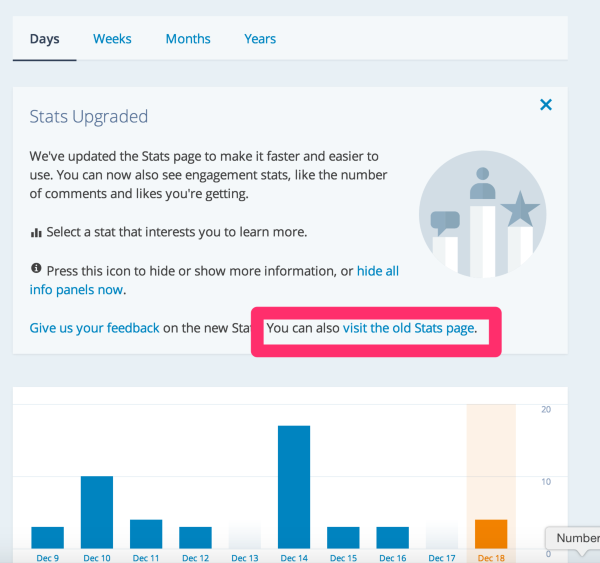The width and height of the screenshot is (600, 563).
Task: Click hide all info panels now link
Action: (378, 271)
